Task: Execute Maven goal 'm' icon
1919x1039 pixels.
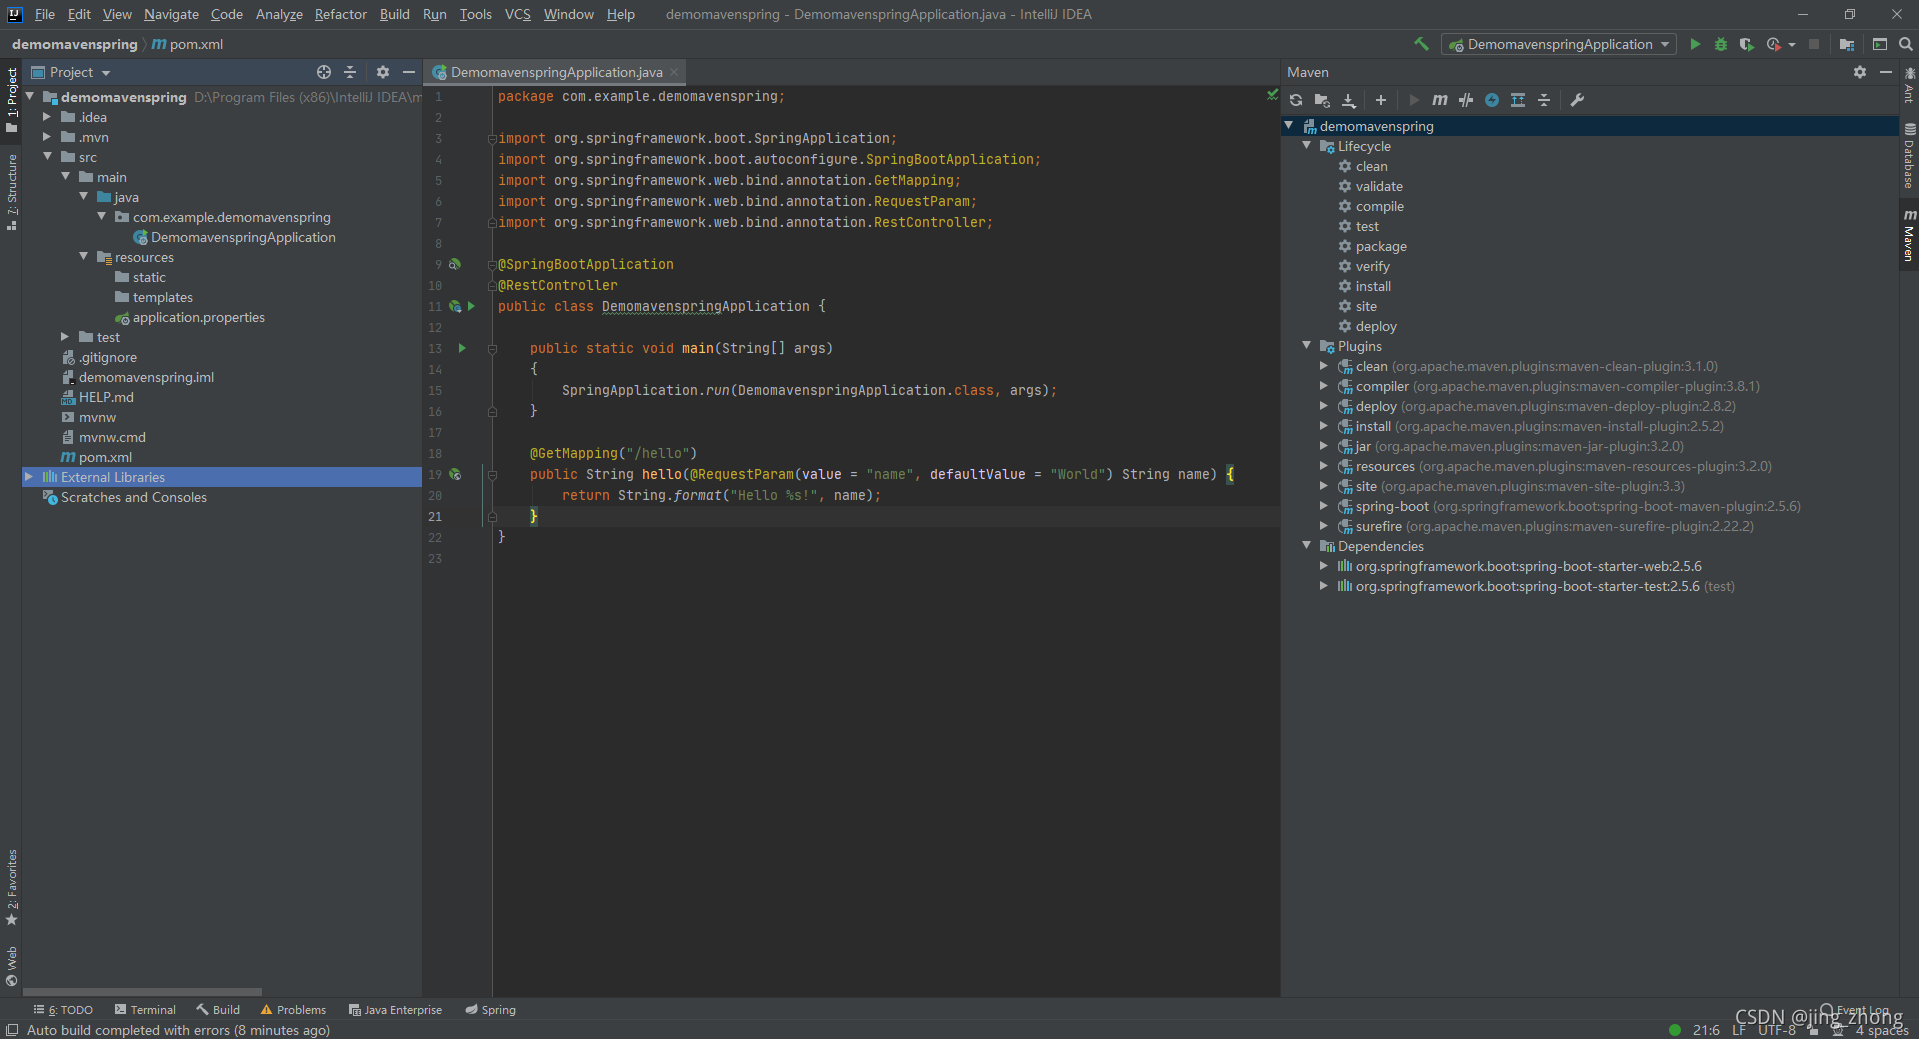Action: 1440,100
